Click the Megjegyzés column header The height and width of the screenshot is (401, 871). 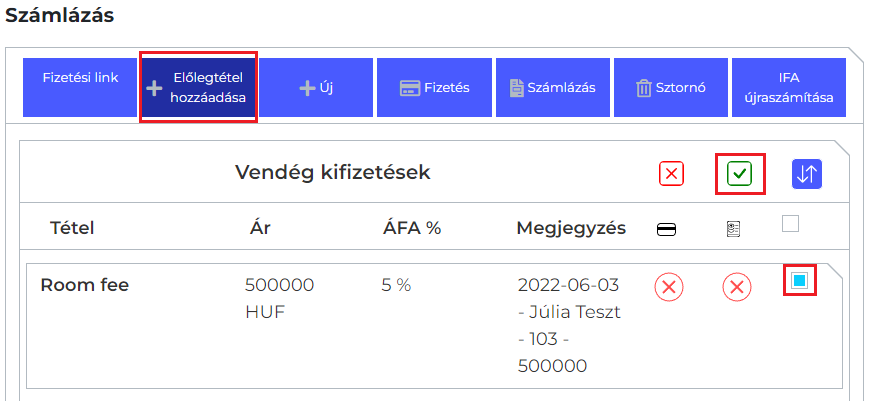(x=571, y=228)
